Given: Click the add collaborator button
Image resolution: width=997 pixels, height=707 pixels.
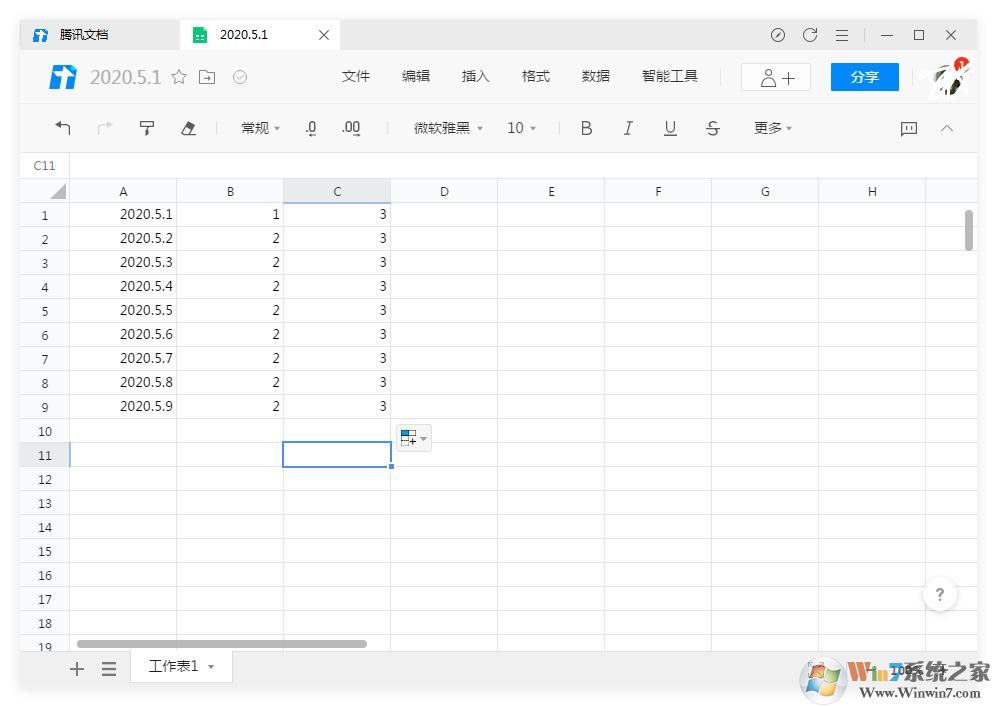Looking at the screenshot, I should pos(775,76).
